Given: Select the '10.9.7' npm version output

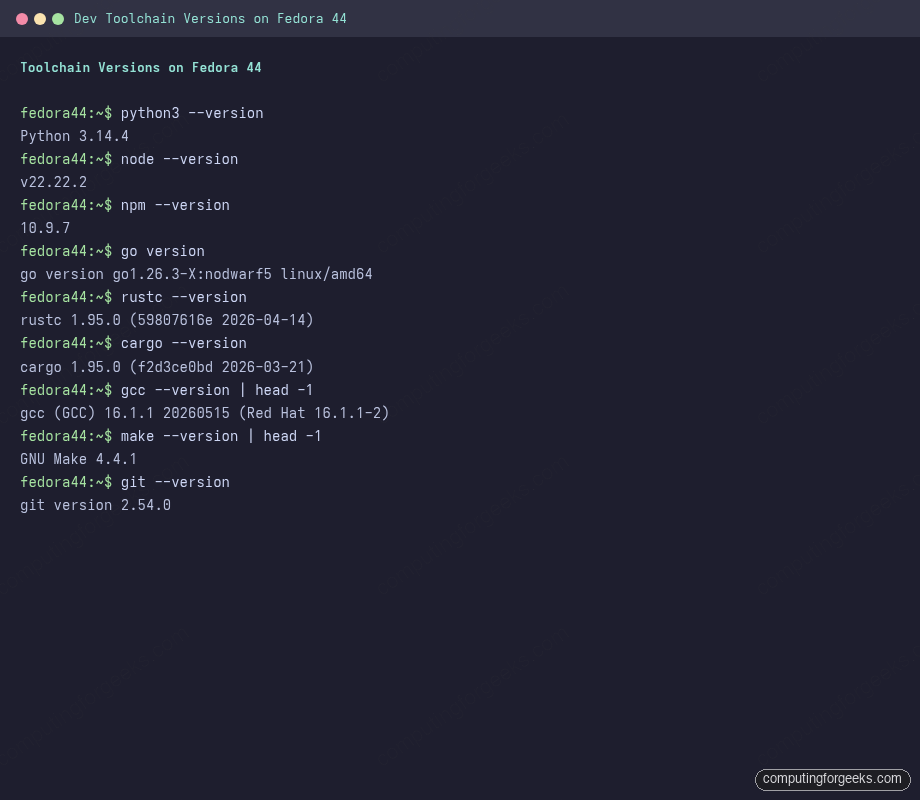Looking at the screenshot, I should 45,228.
